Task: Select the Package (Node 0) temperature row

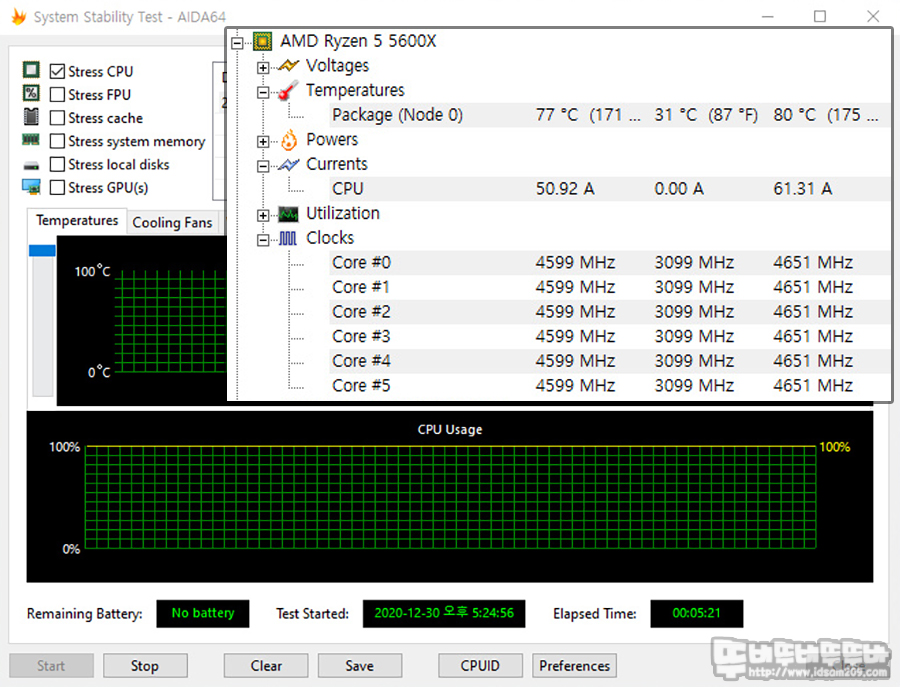Action: coord(608,115)
